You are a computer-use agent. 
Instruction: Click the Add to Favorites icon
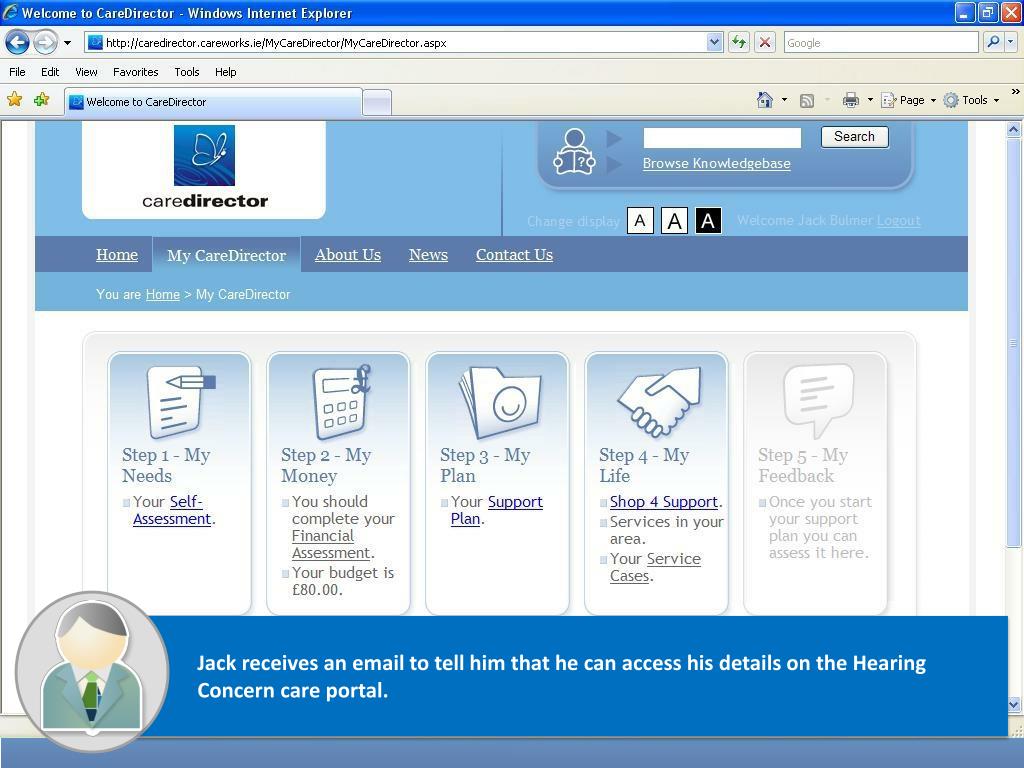[x=42, y=99]
